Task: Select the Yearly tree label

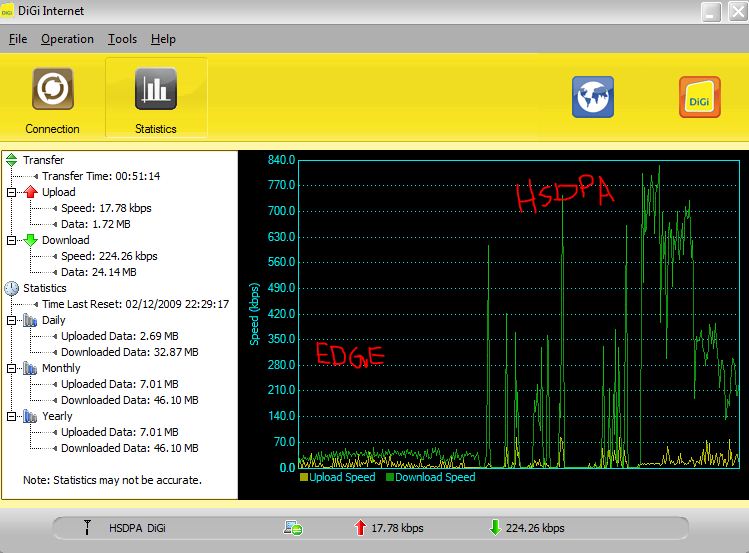Action: (57, 416)
